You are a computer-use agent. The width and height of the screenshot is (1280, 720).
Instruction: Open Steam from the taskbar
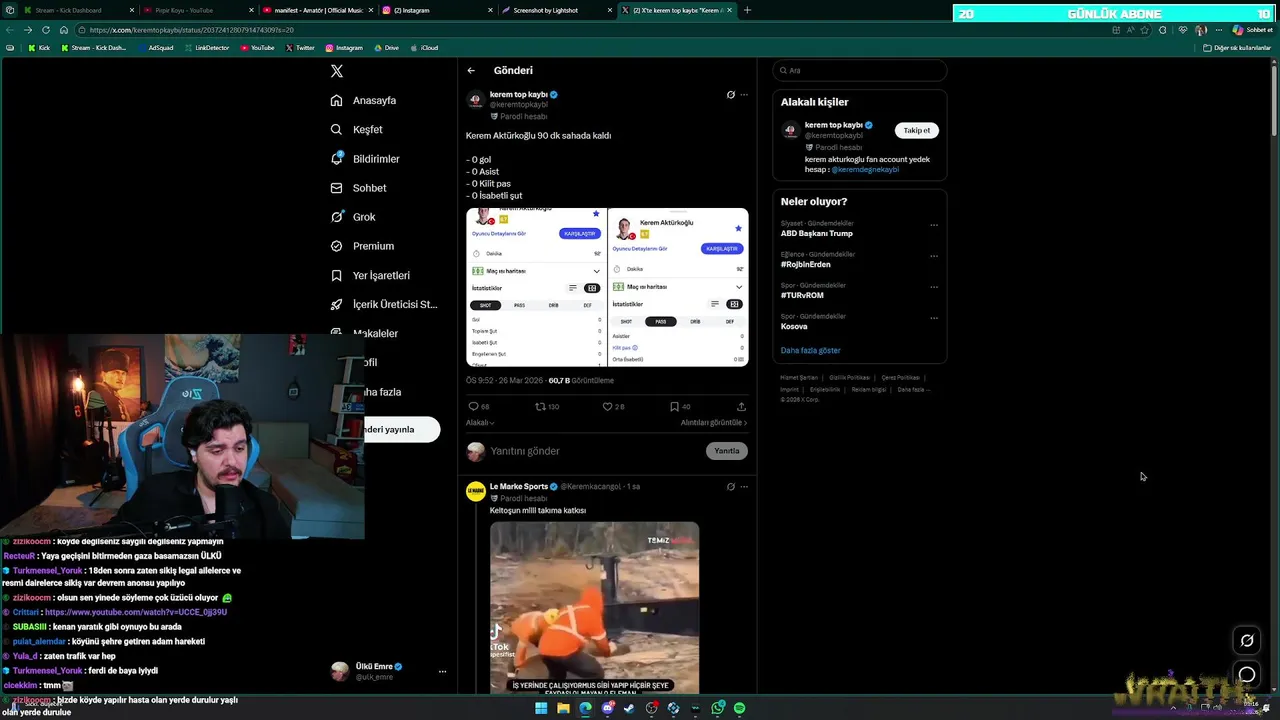tap(629, 708)
